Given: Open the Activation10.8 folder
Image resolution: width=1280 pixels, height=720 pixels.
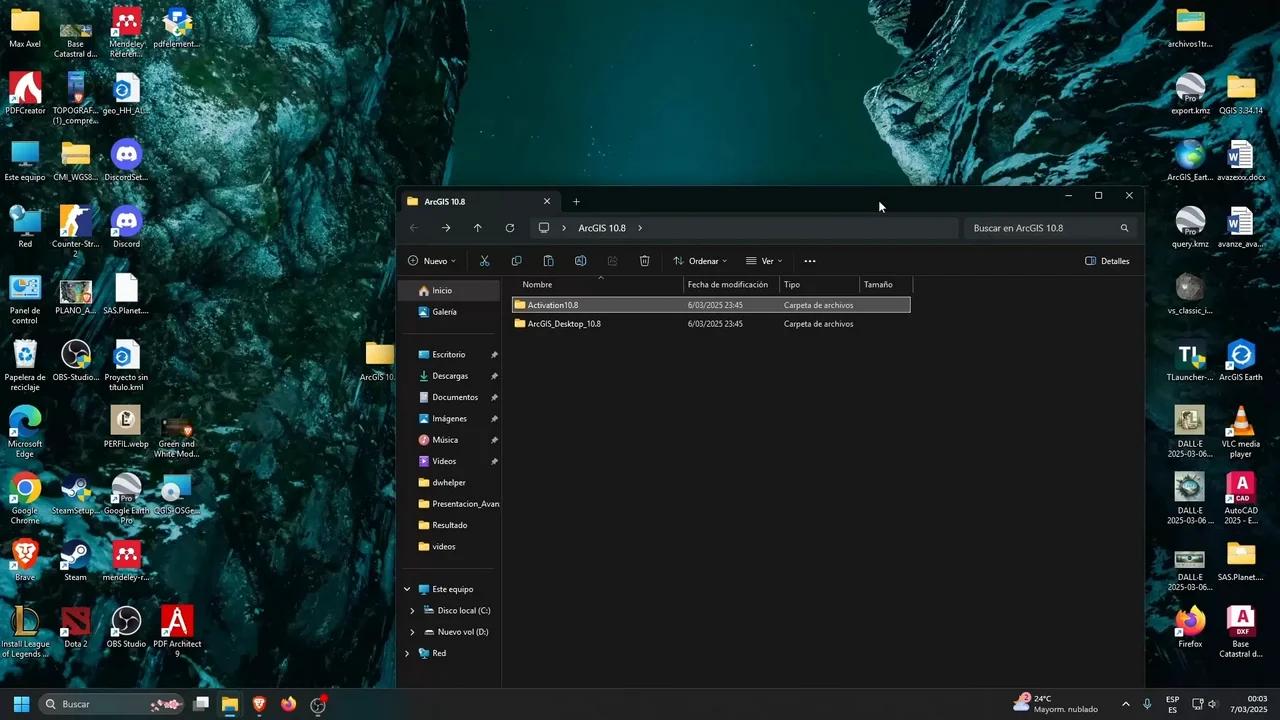Looking at the screenshot, I should 553,305.
